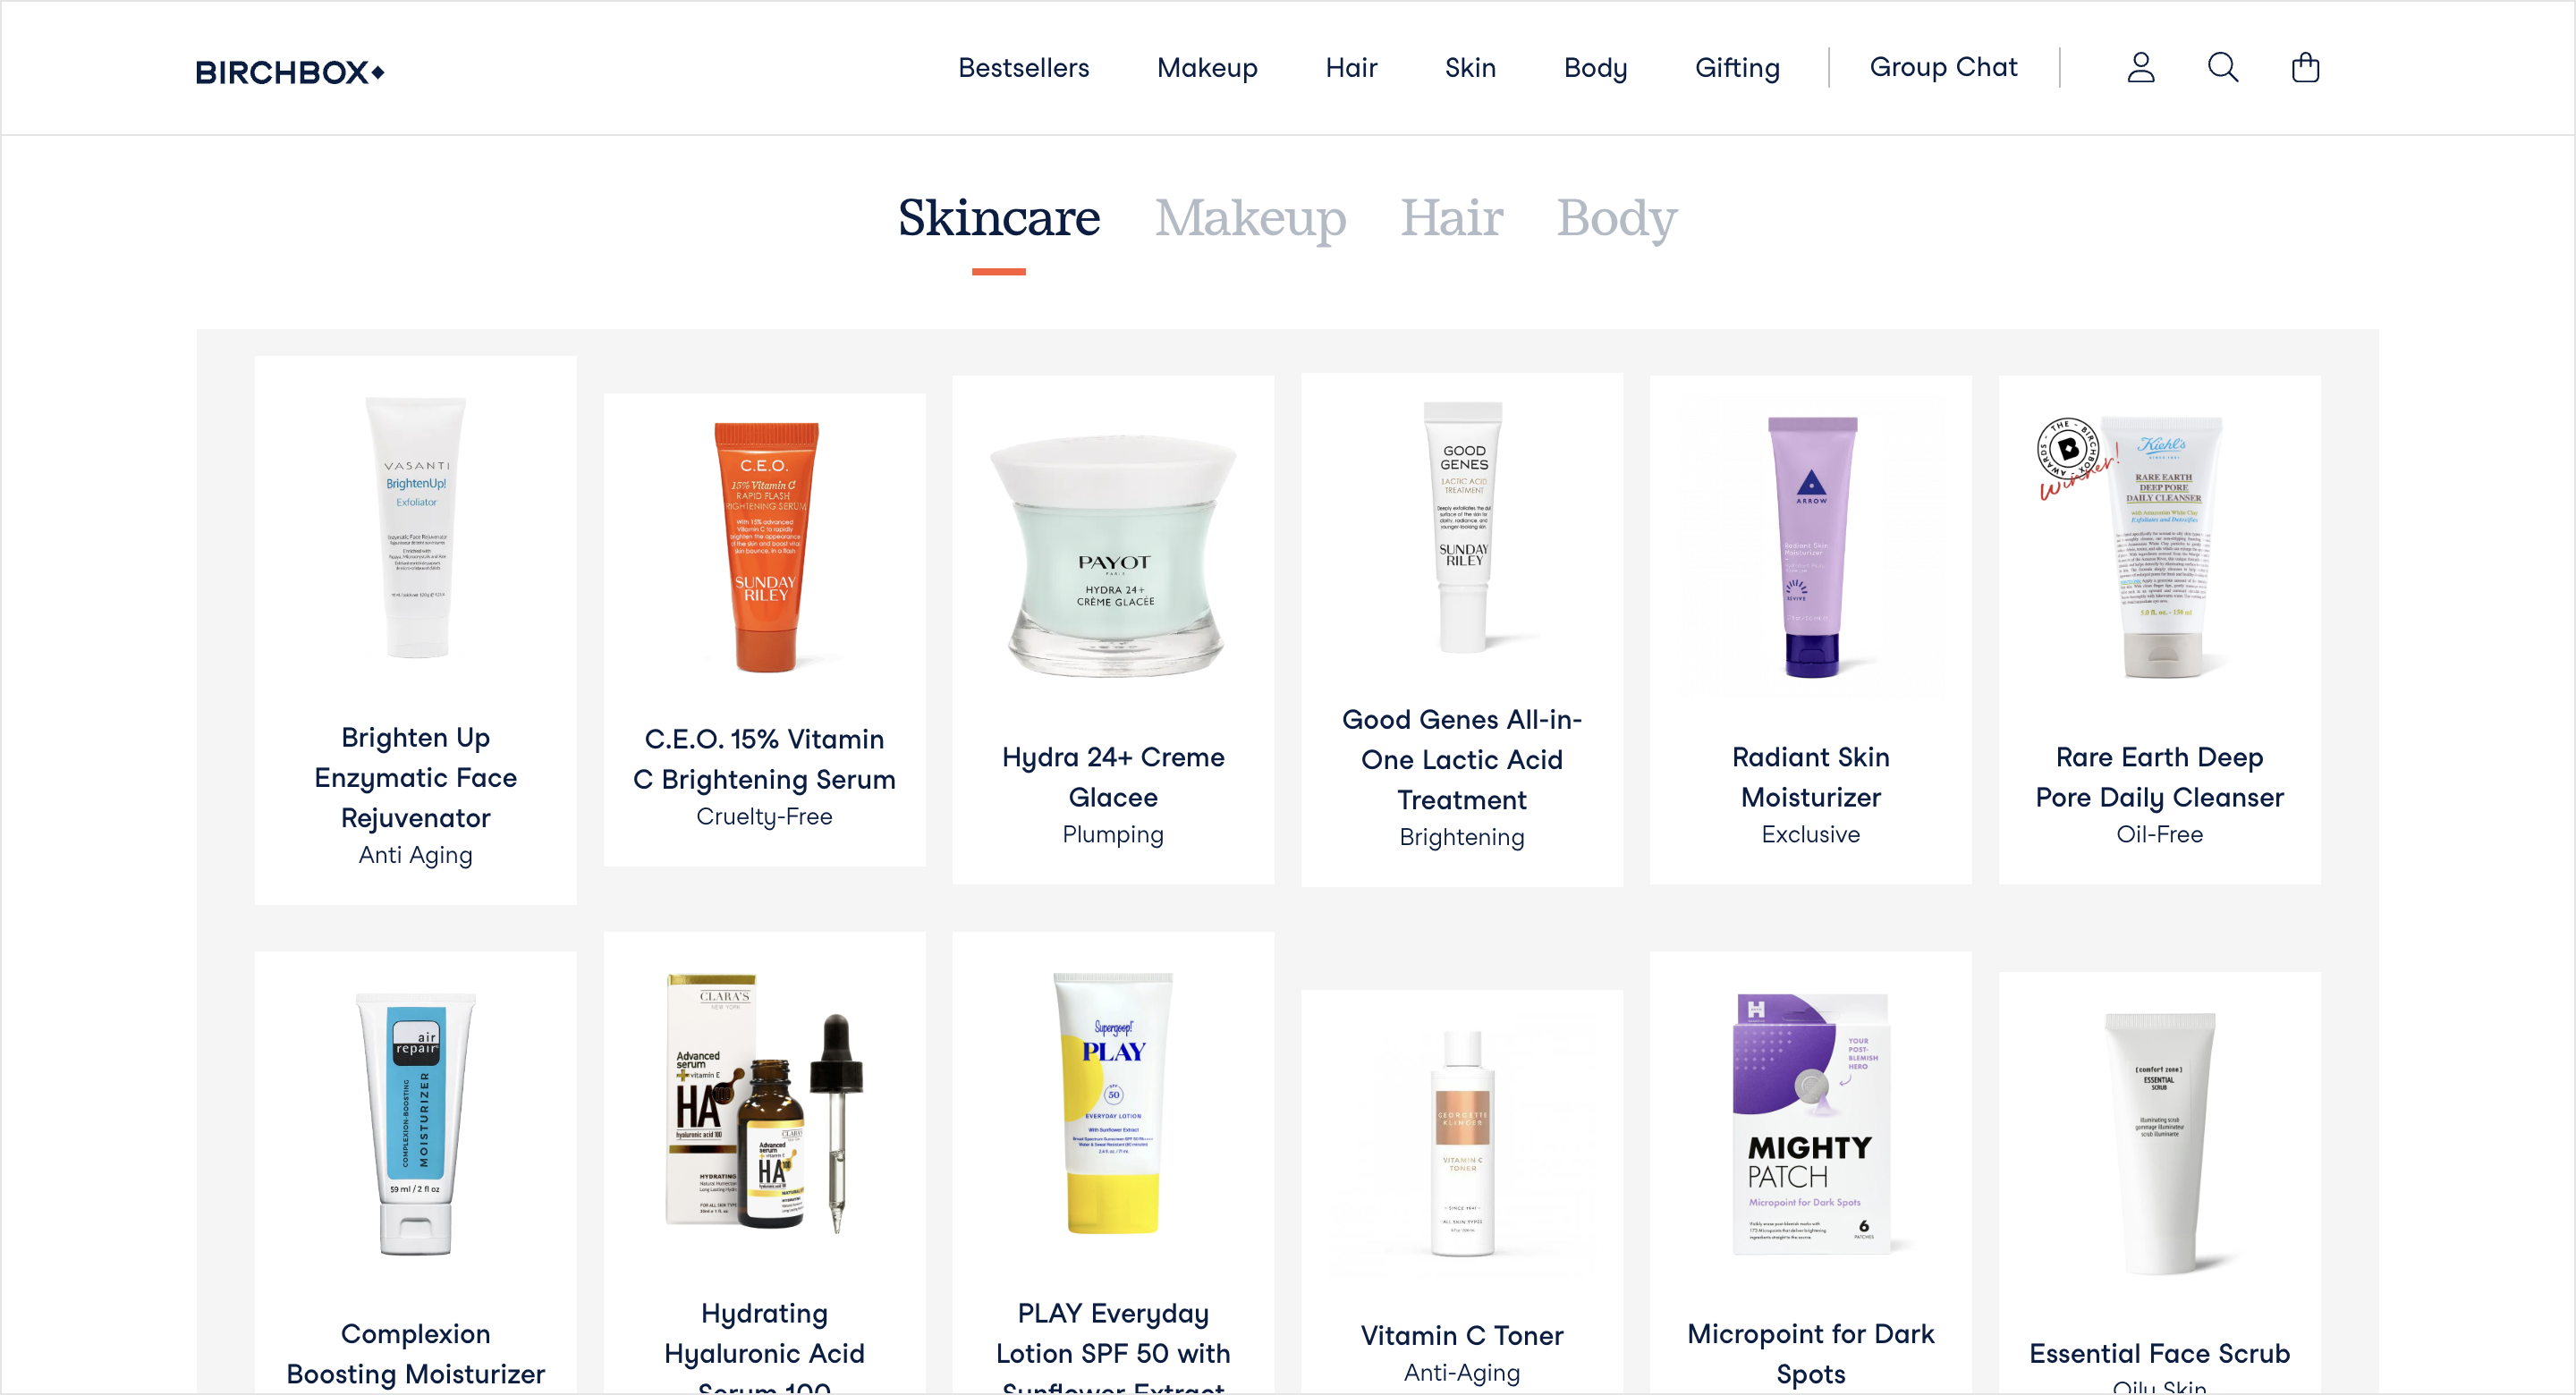2576x1395 pixels.
Task: Click the search magnifier icon
Action: pos(2222,68)
